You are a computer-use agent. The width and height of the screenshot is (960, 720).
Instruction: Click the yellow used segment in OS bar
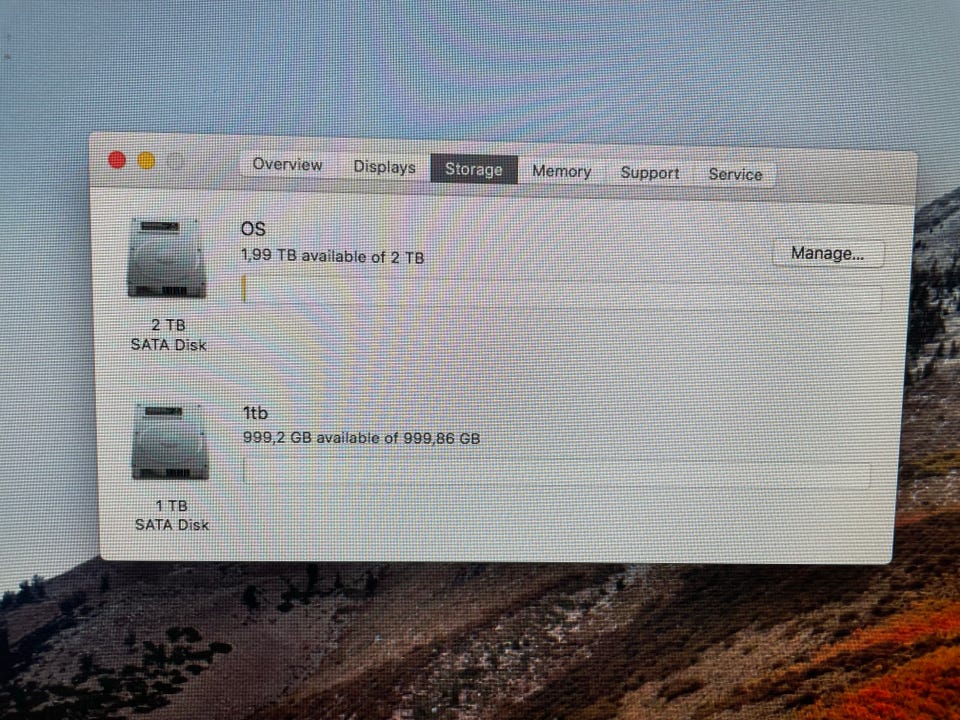click(244, 289)
